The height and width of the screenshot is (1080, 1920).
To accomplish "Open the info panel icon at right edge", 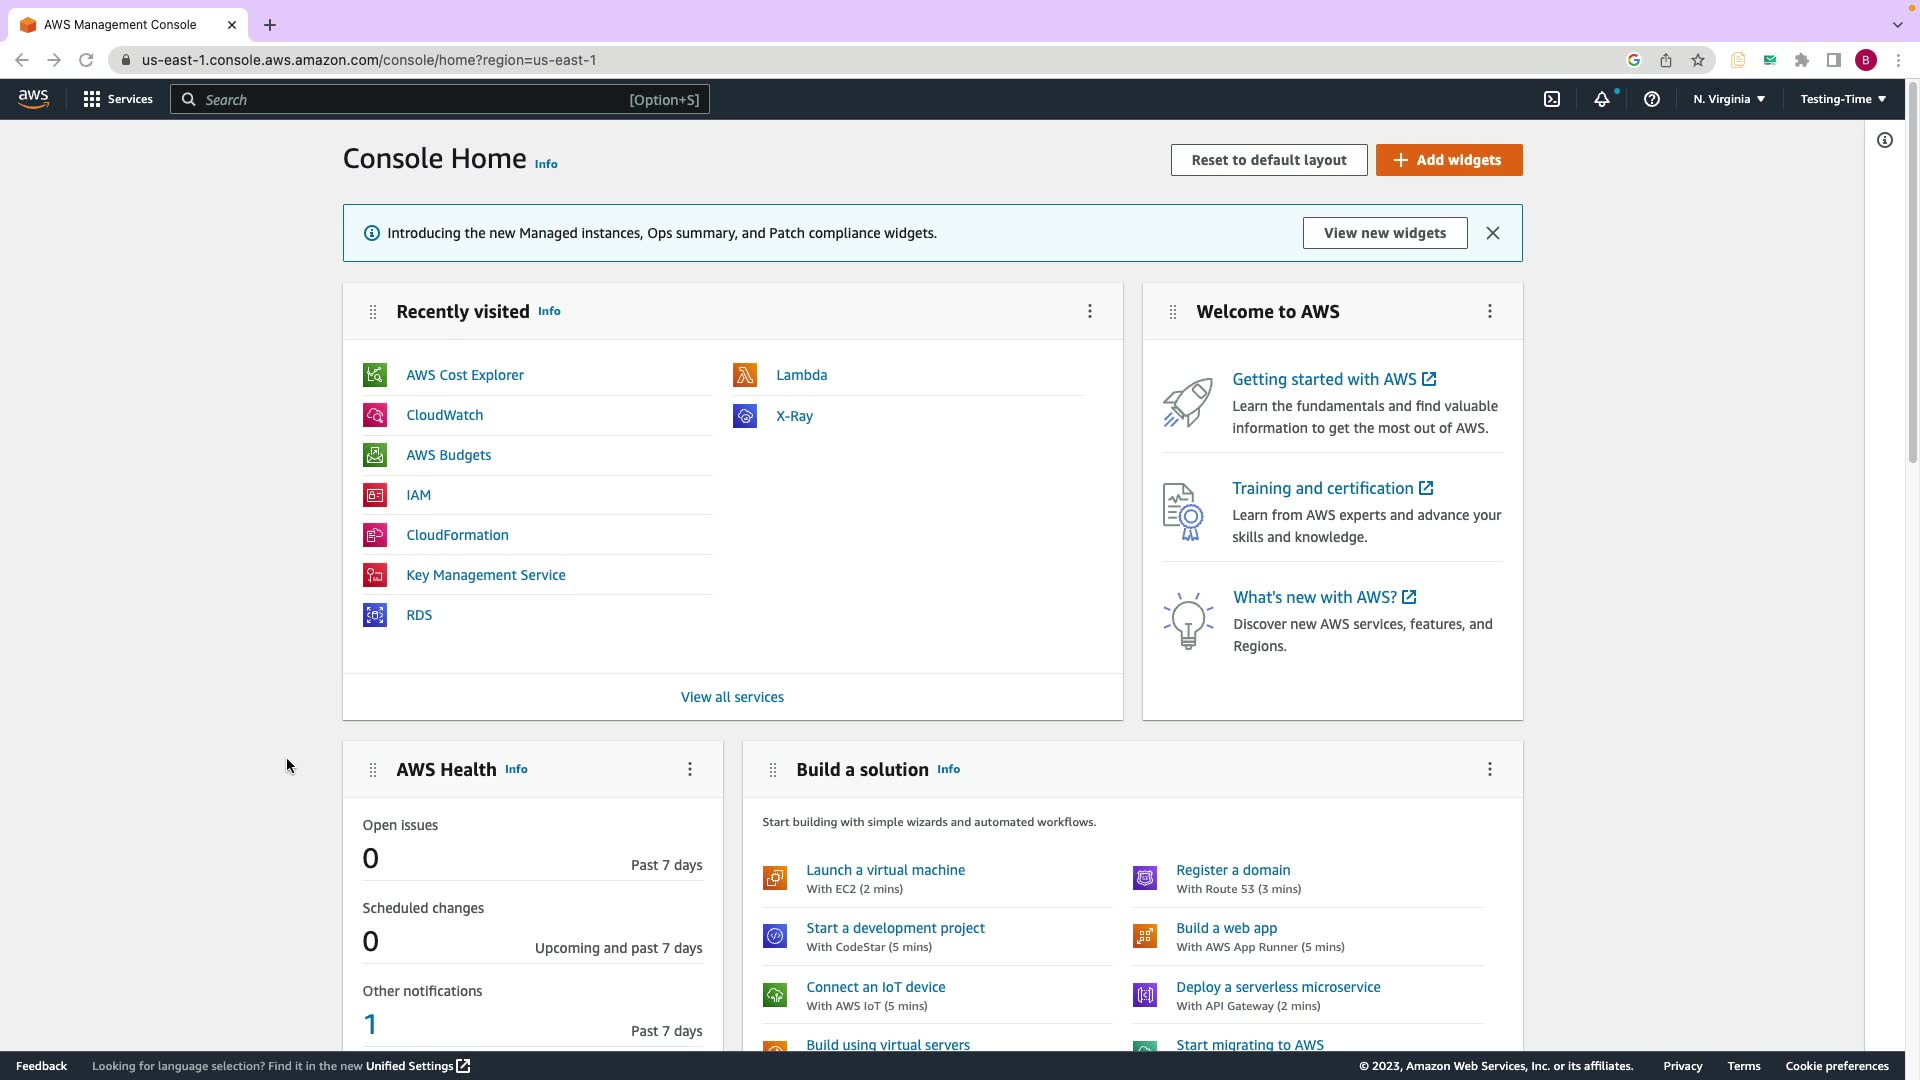I will (1885, 140).
